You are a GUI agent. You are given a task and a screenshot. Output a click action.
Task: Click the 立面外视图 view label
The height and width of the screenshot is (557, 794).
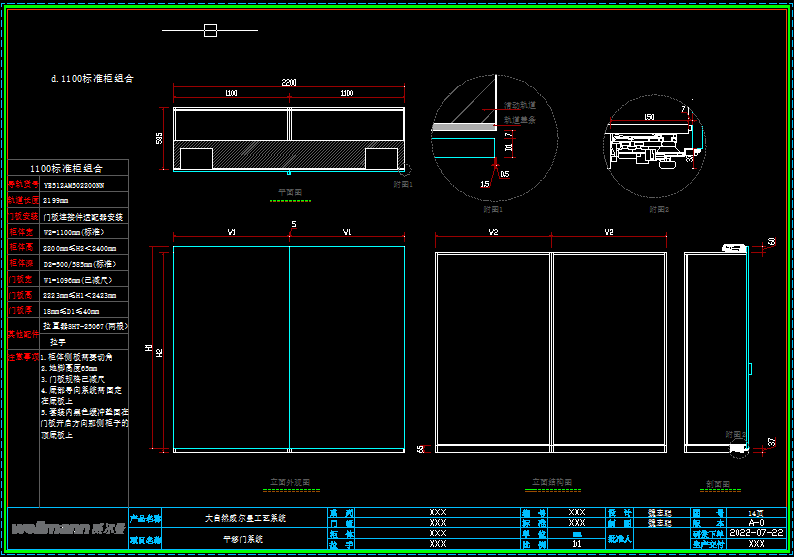(x=289, y=482)
